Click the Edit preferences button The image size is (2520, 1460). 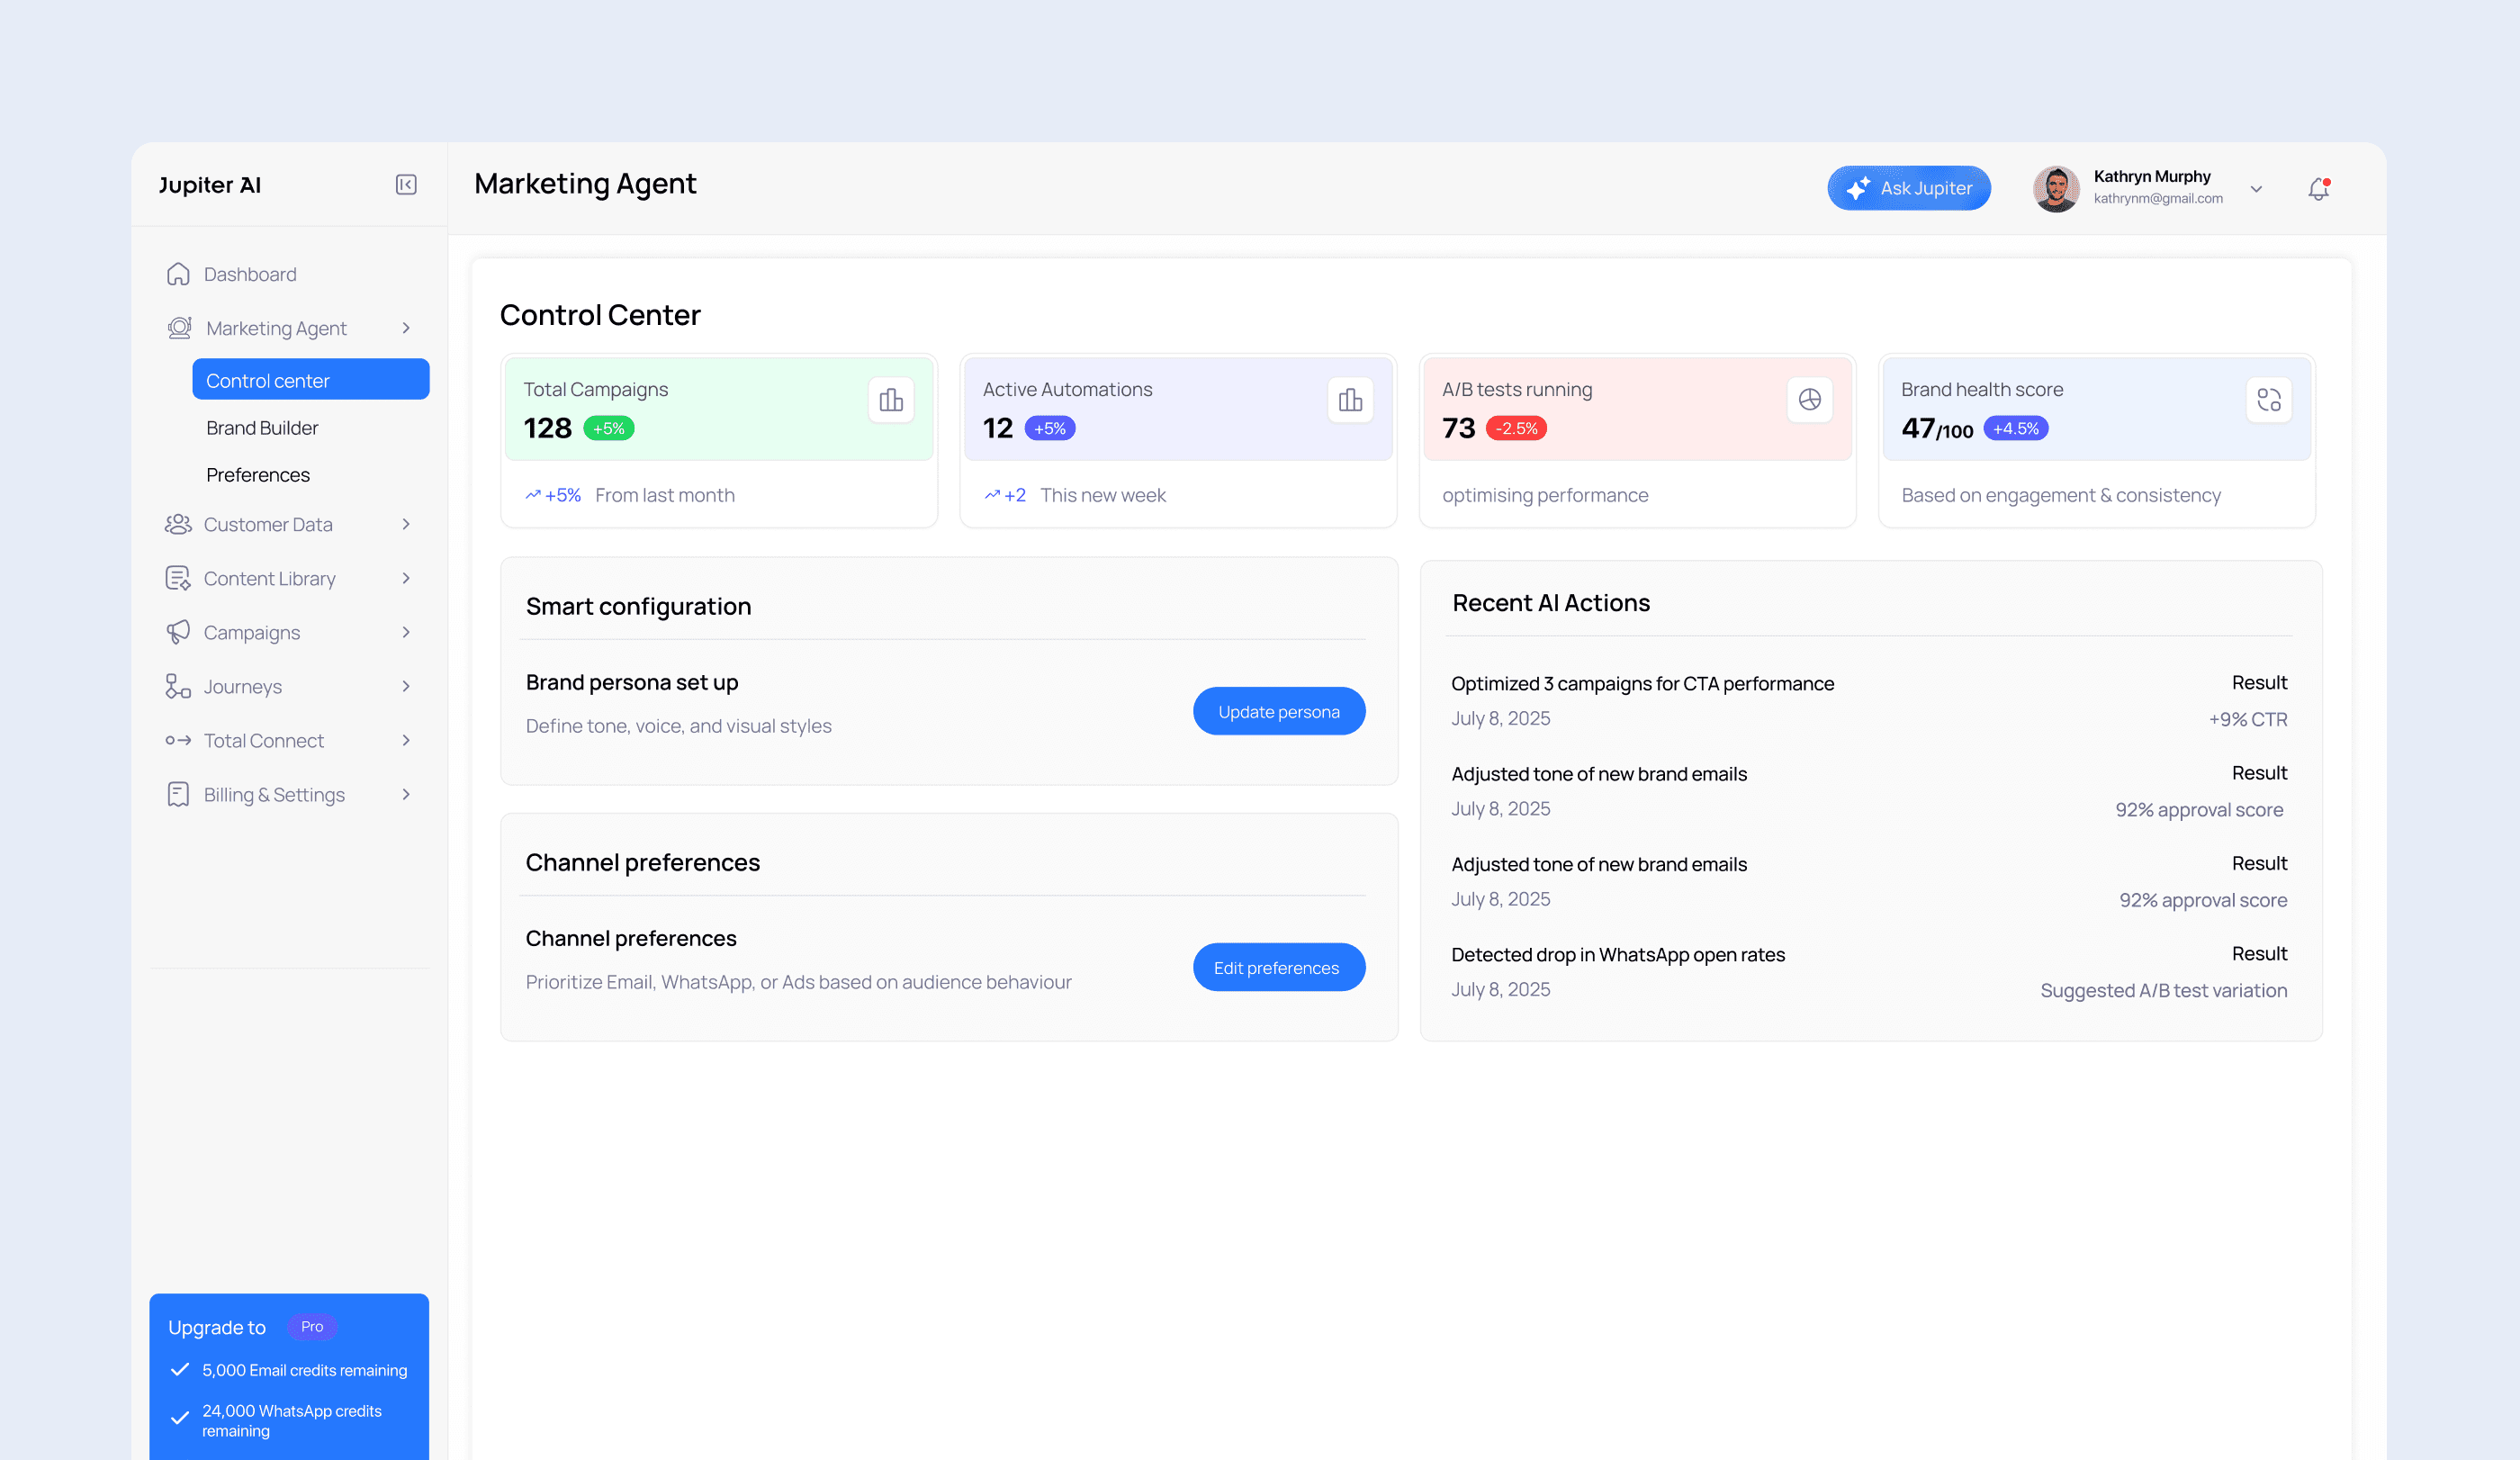(1278, 968)
